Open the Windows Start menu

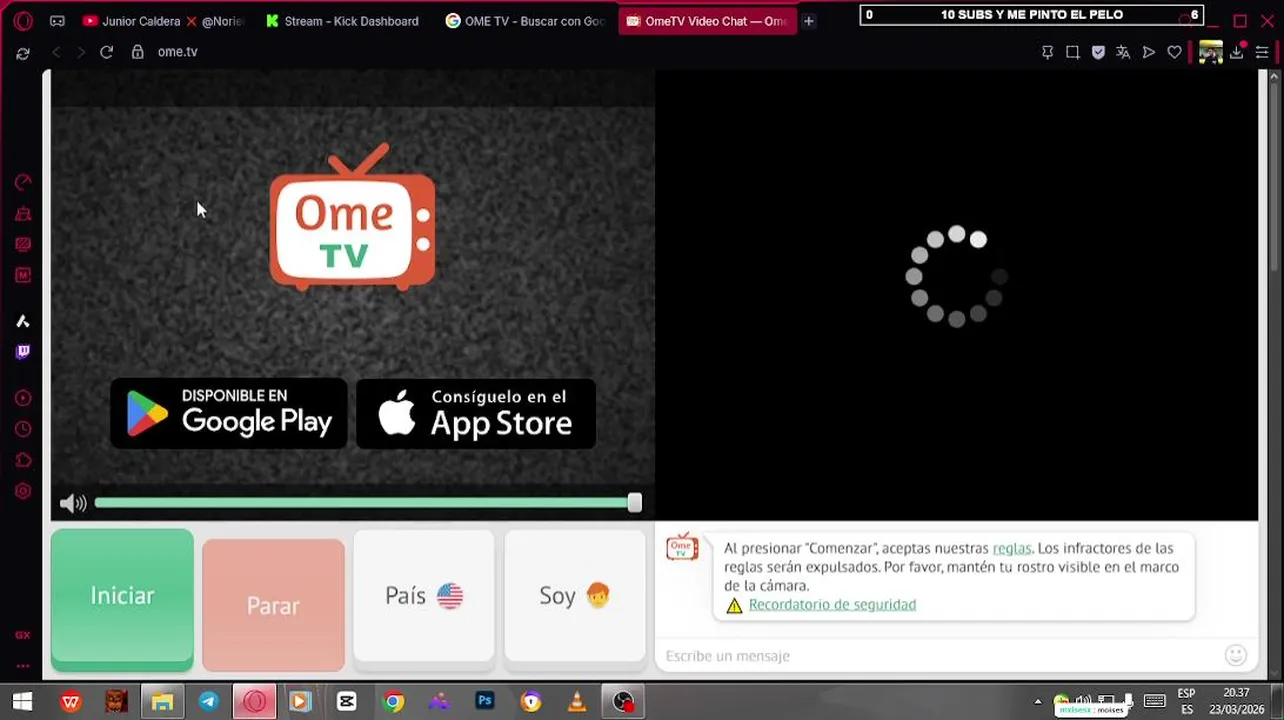(23, 702)
